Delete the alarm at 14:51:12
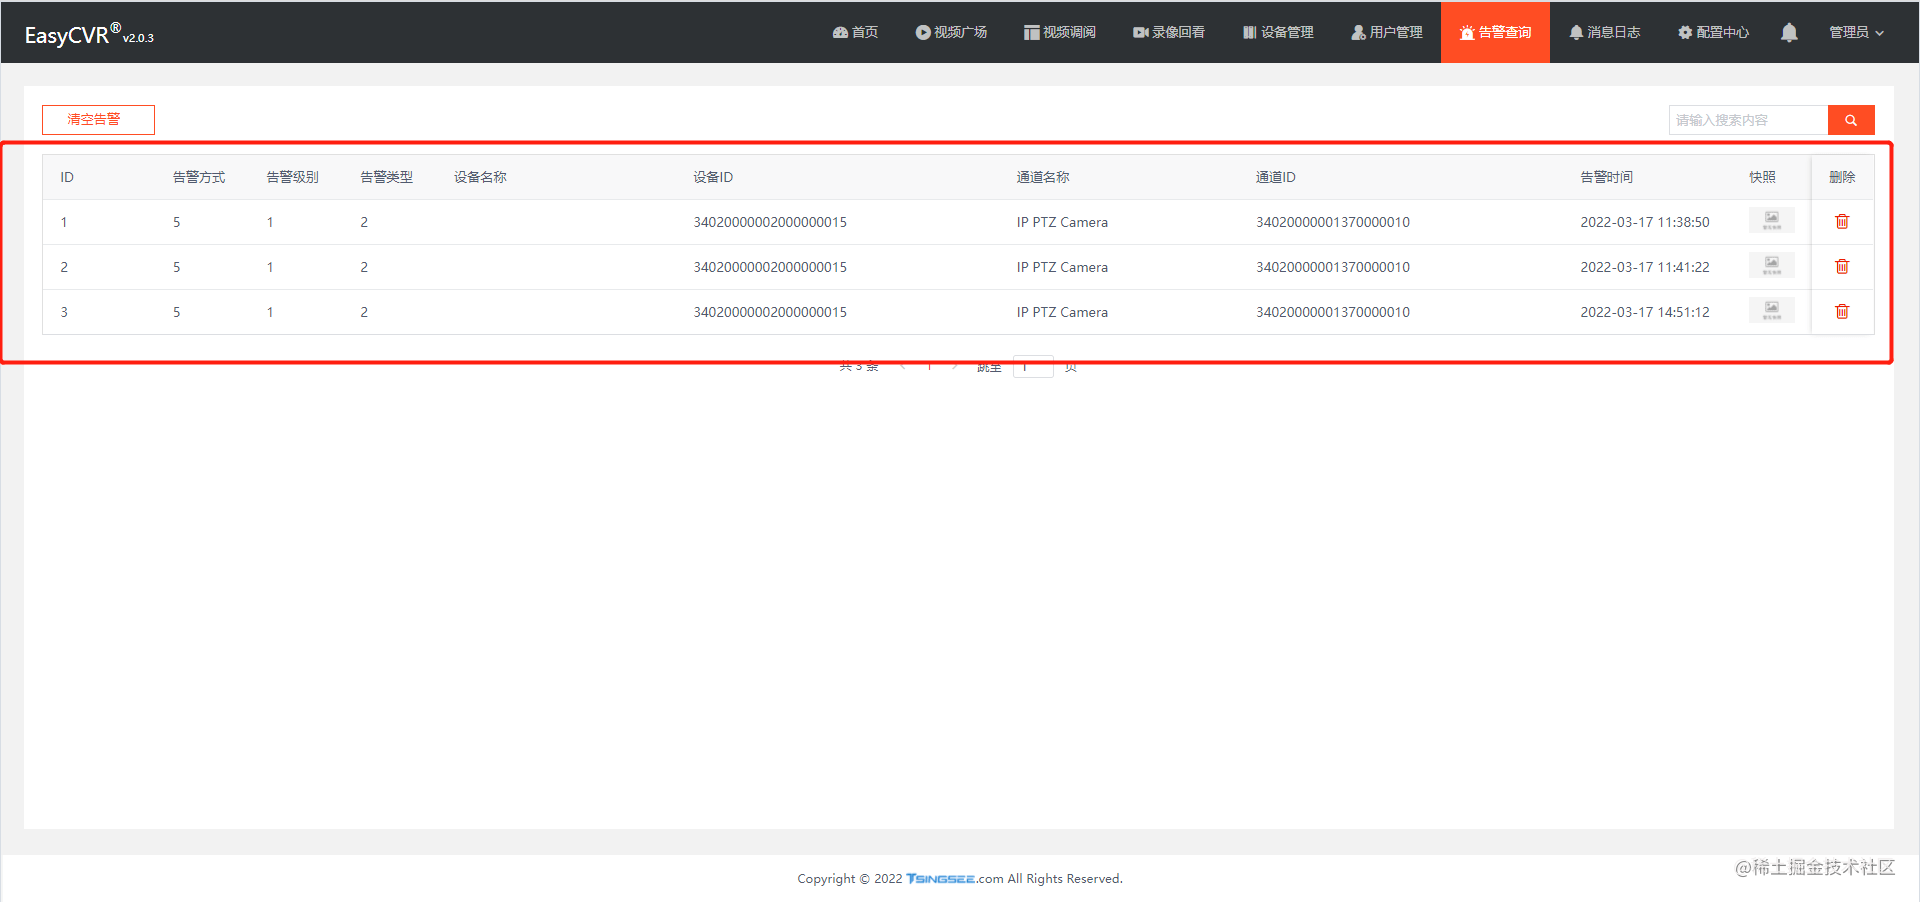This screenshot has width=1920, height=902. click(1842, 311)
